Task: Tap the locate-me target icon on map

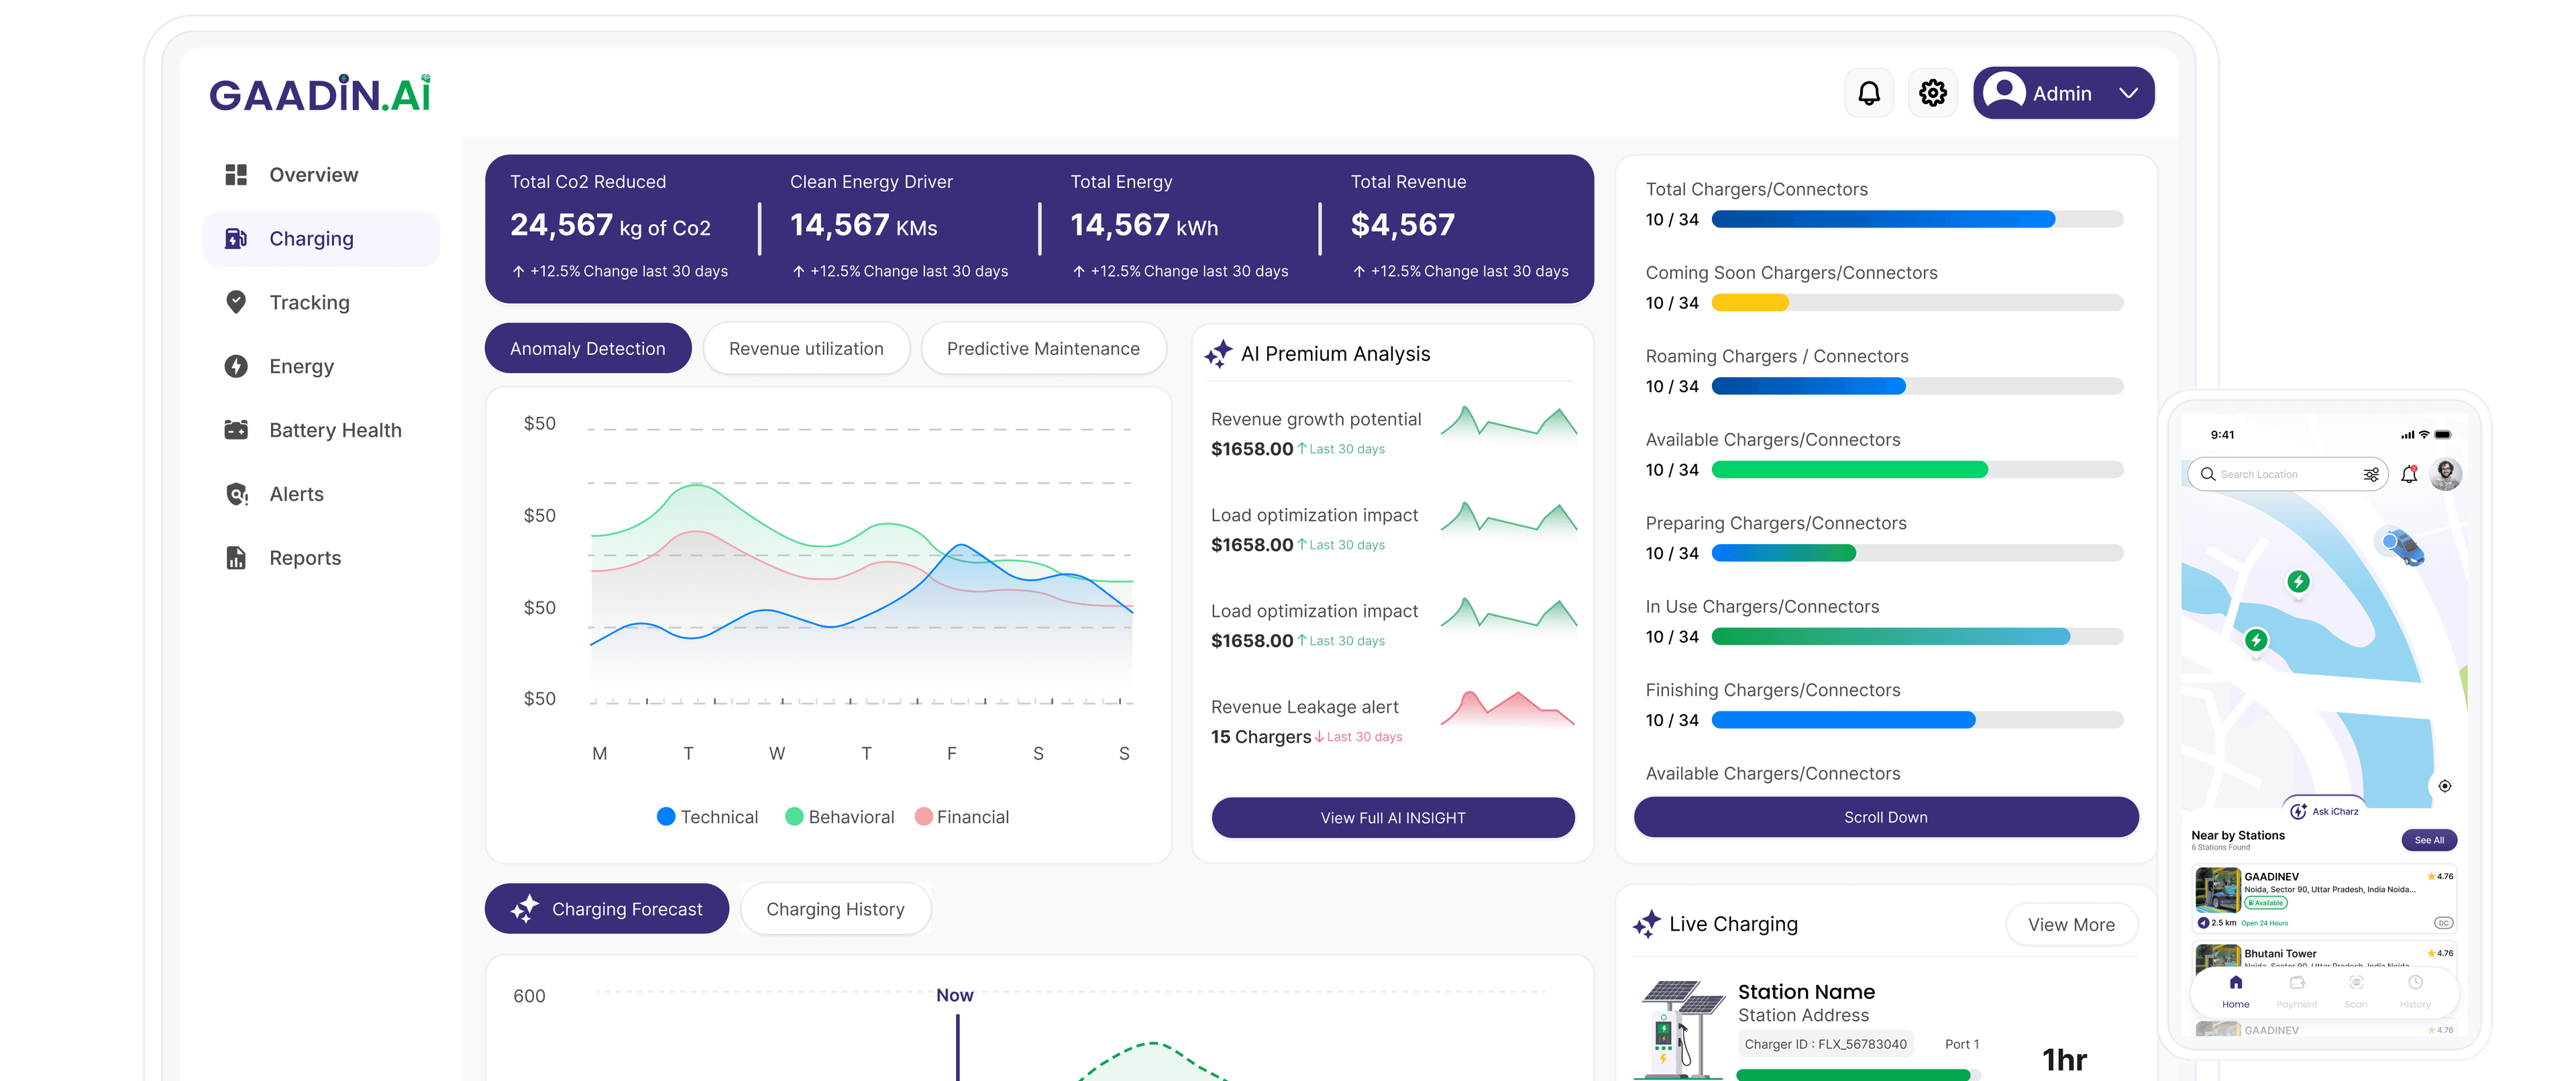Action: (2445, 786)
